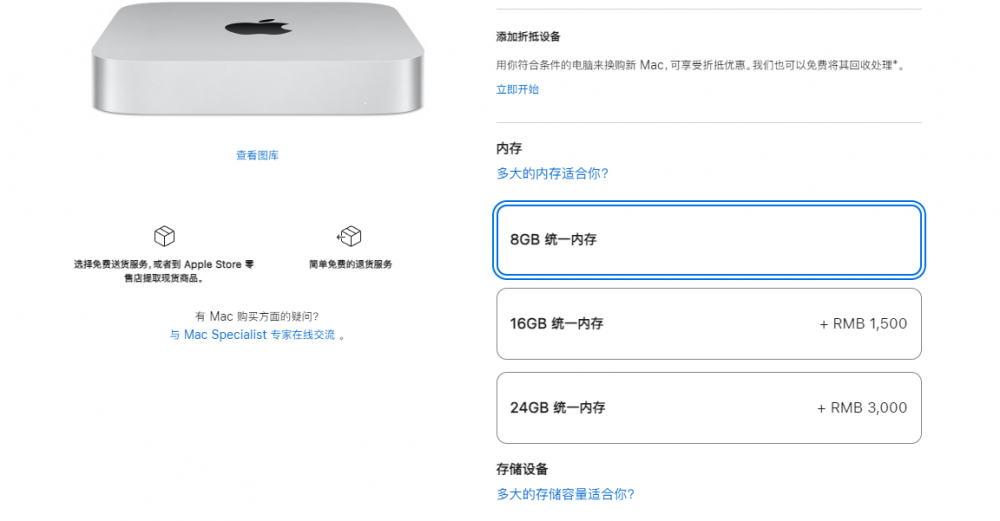Start trade-in via 立即开始 link
The image size is (1000, 521).
pos(517,89)
